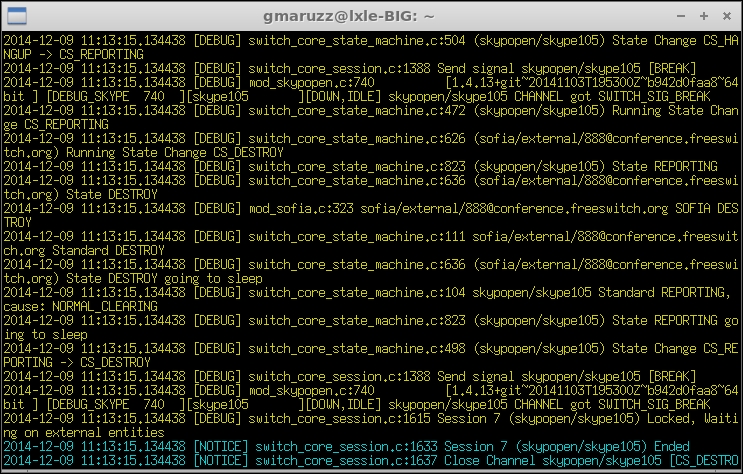Click NOTICE line 'switch_core_session.c:1633 Session 7'

coord(381,447)
